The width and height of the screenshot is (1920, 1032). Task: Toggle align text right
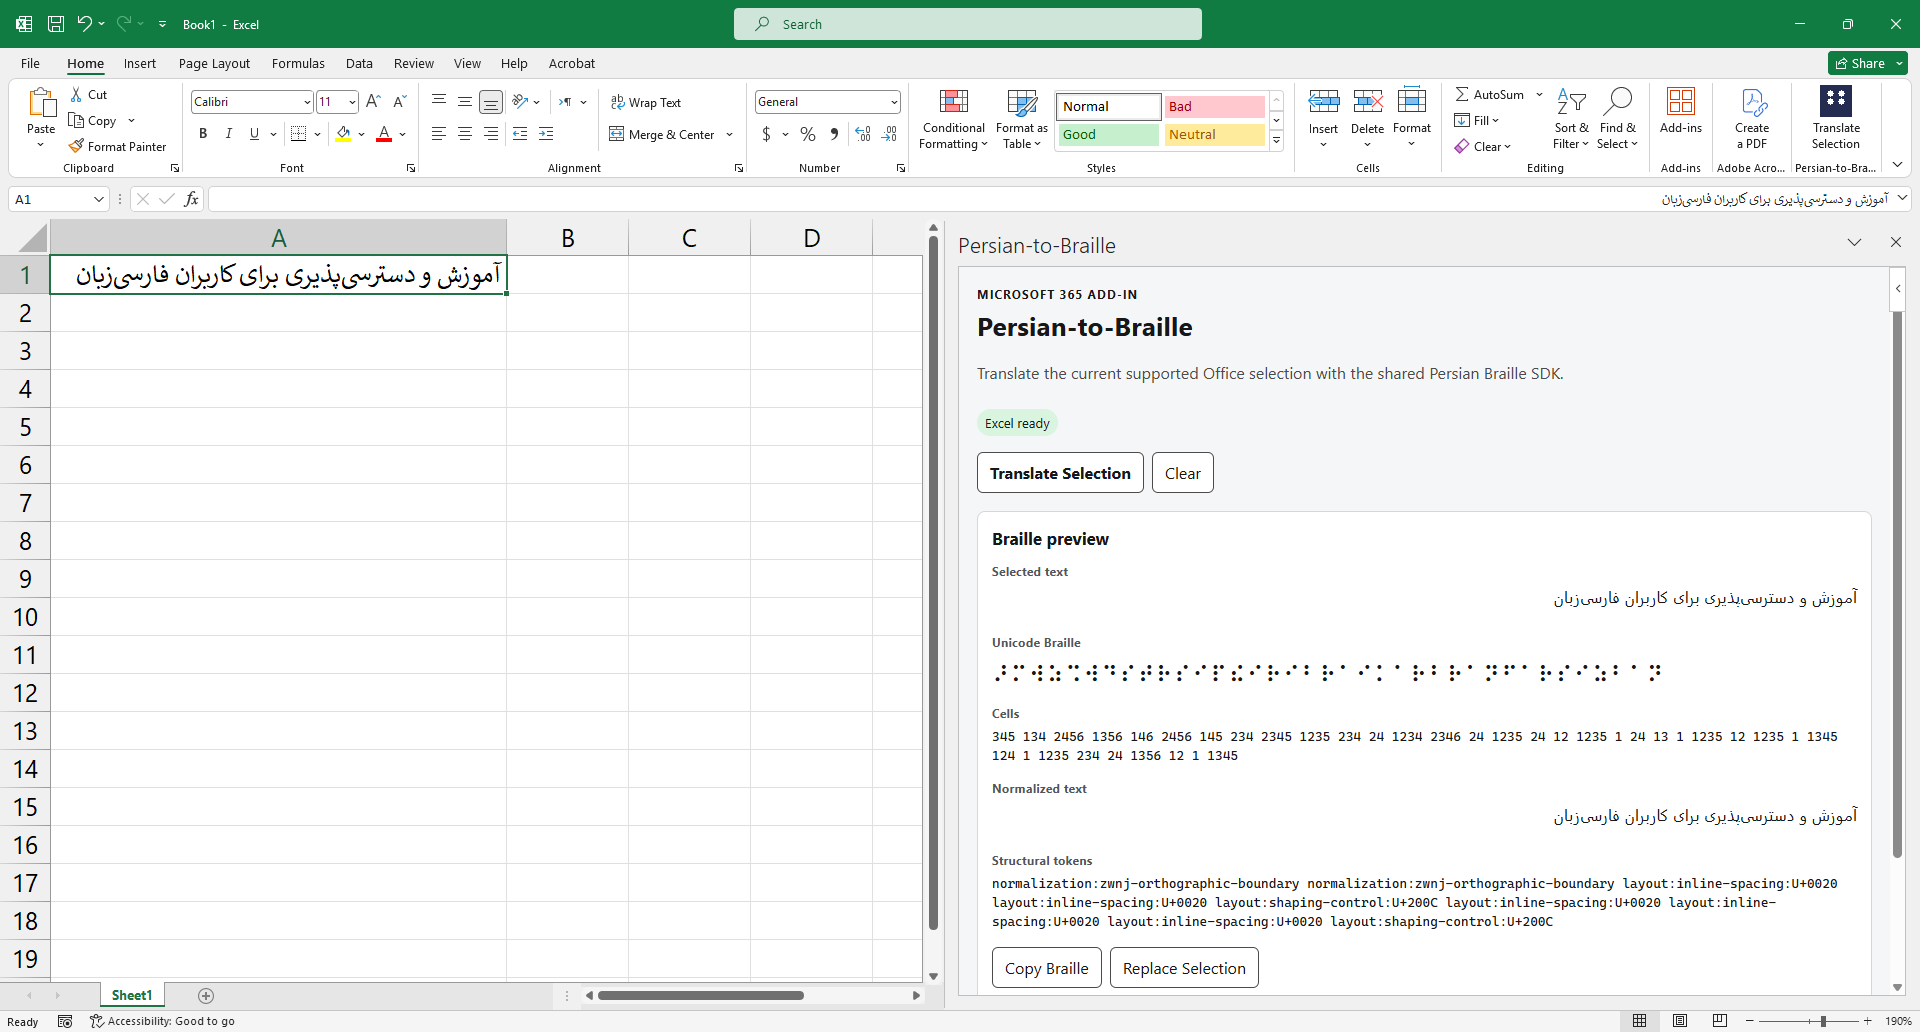(491, 133)
